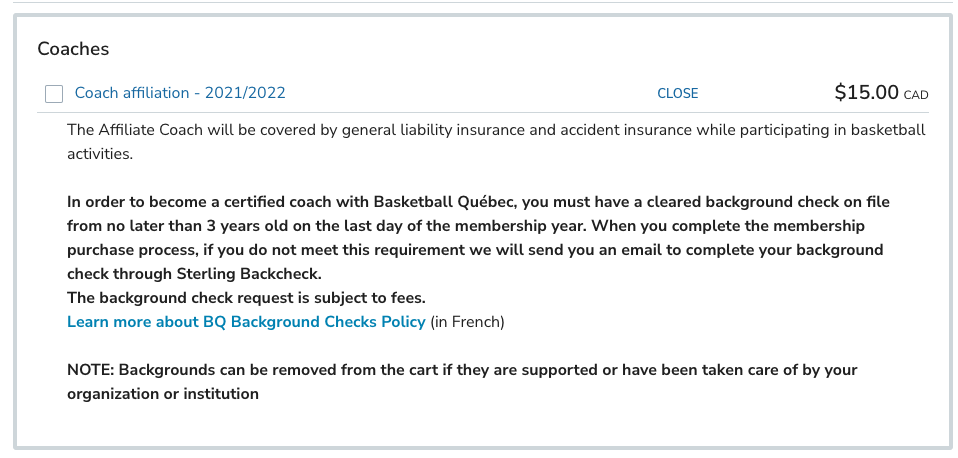Open the Coach affiliation - 2021/2022 link

click(180, 93)
